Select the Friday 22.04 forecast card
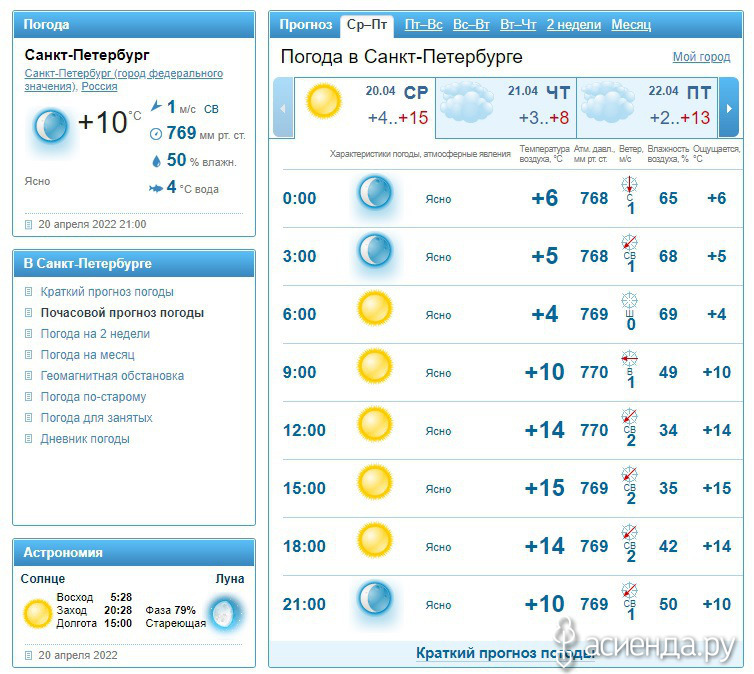 point(647,108)
